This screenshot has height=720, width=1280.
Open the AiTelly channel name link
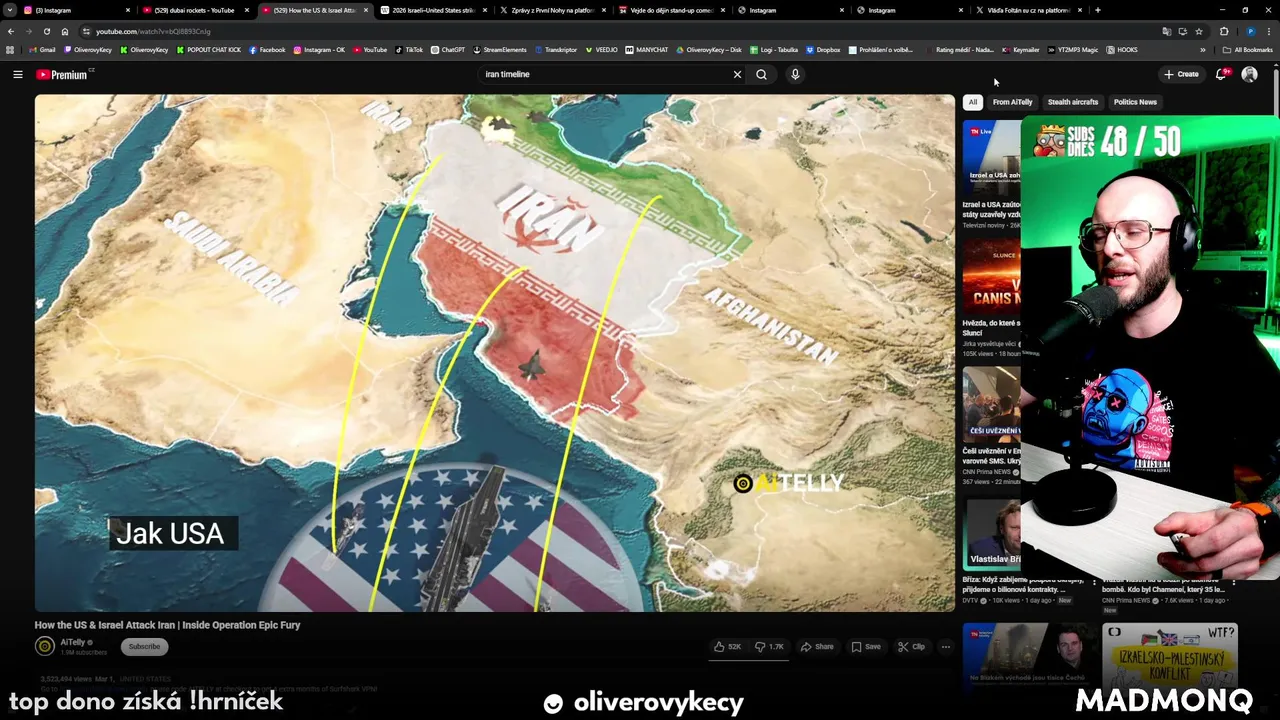73,642
